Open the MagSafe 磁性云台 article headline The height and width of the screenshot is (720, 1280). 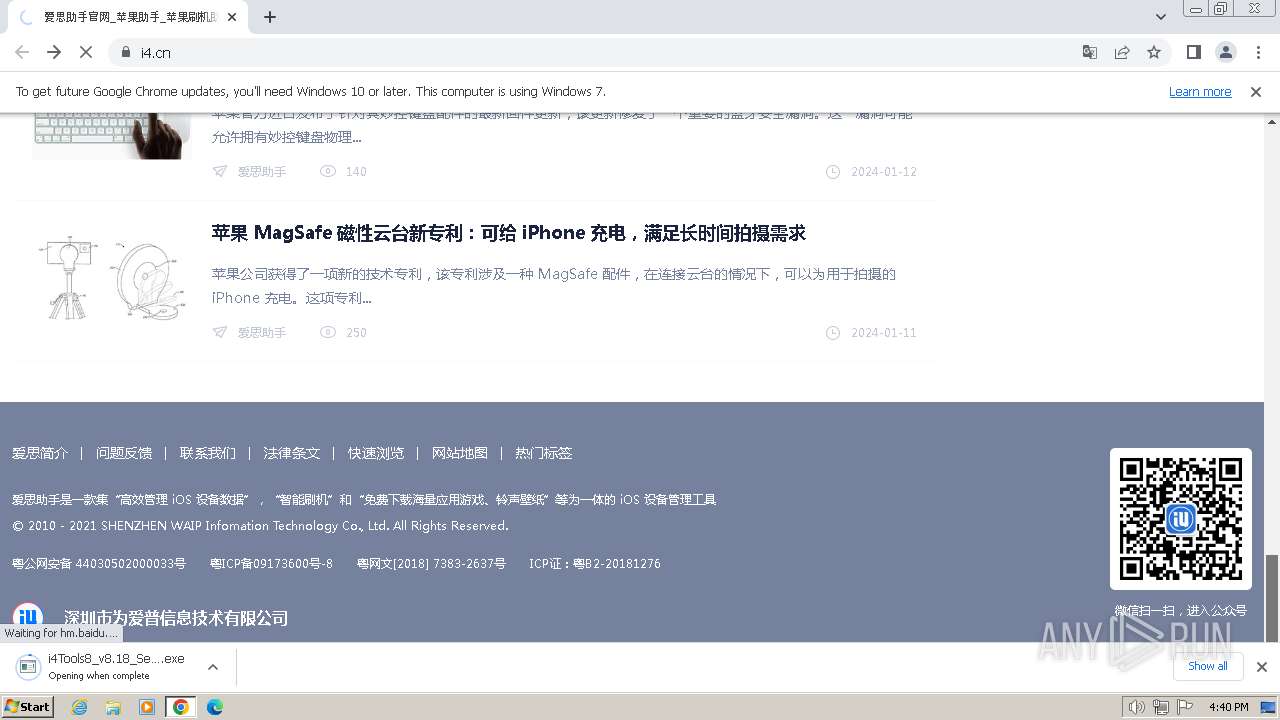pyautogui.click(x=508, y=233)
